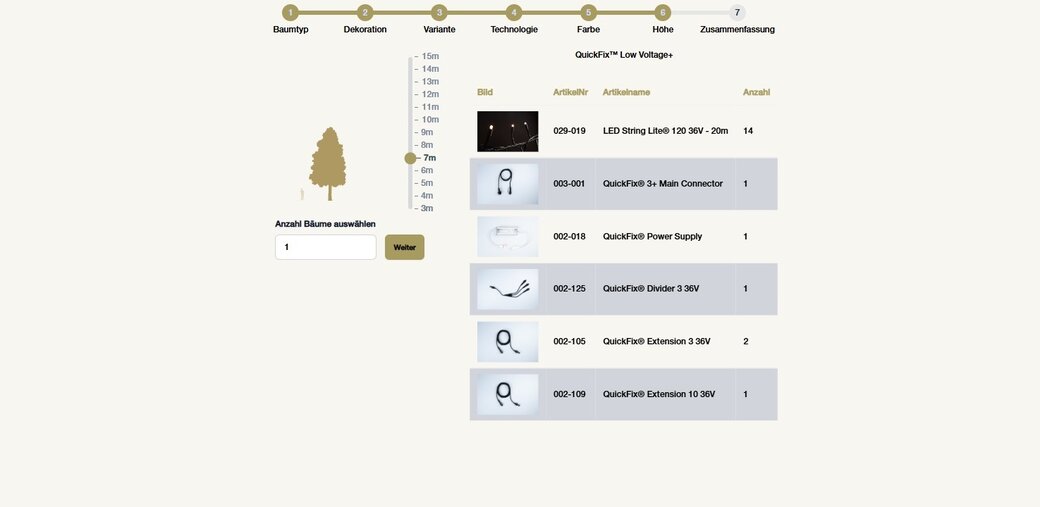Jump to step 5 Farbe
The width and height of the screenshot is (1040, 507).
[588, 13]
